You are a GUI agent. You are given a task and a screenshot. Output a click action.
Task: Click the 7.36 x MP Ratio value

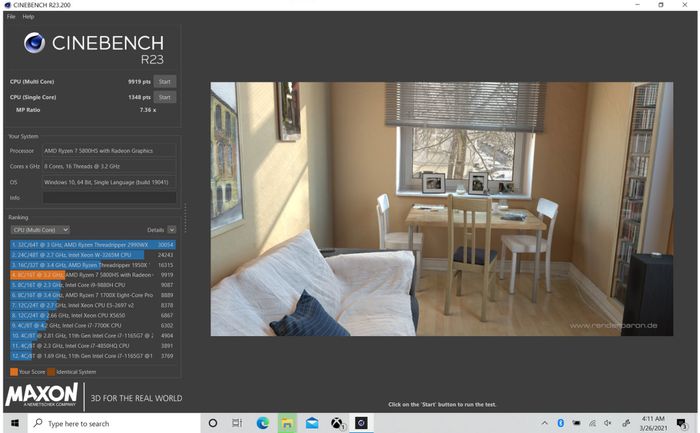click(x=148, y=110)
